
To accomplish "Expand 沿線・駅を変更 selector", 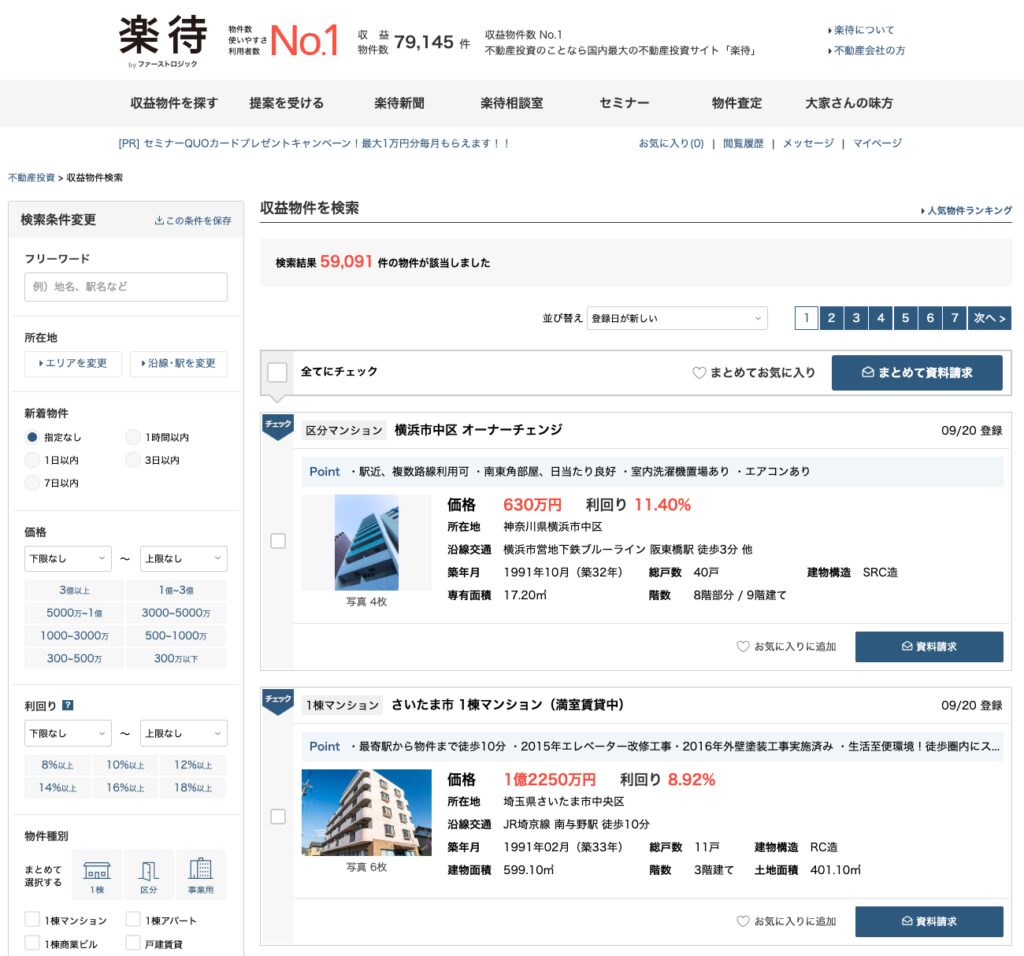I will (x=179, y=363).
